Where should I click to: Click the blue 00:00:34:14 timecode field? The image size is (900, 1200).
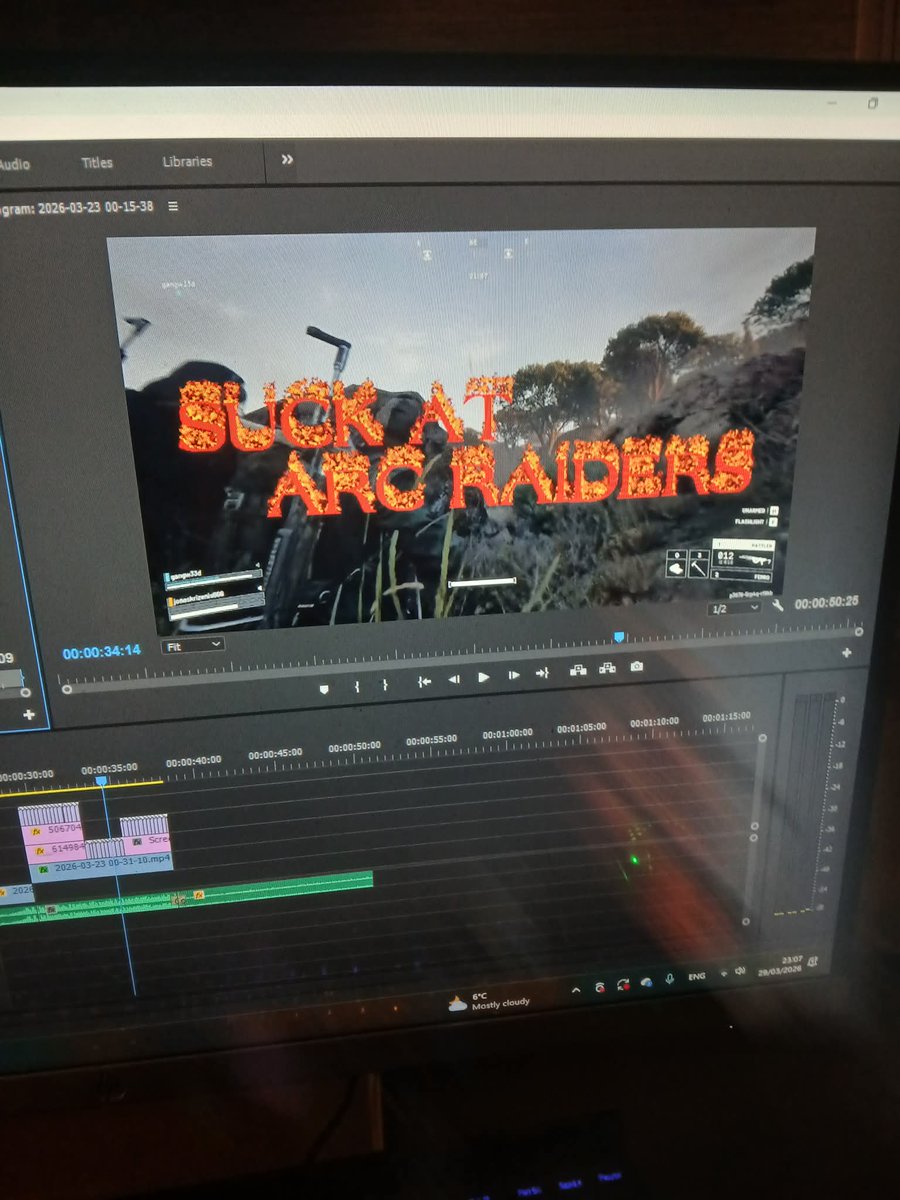click(x=102, y=652)
